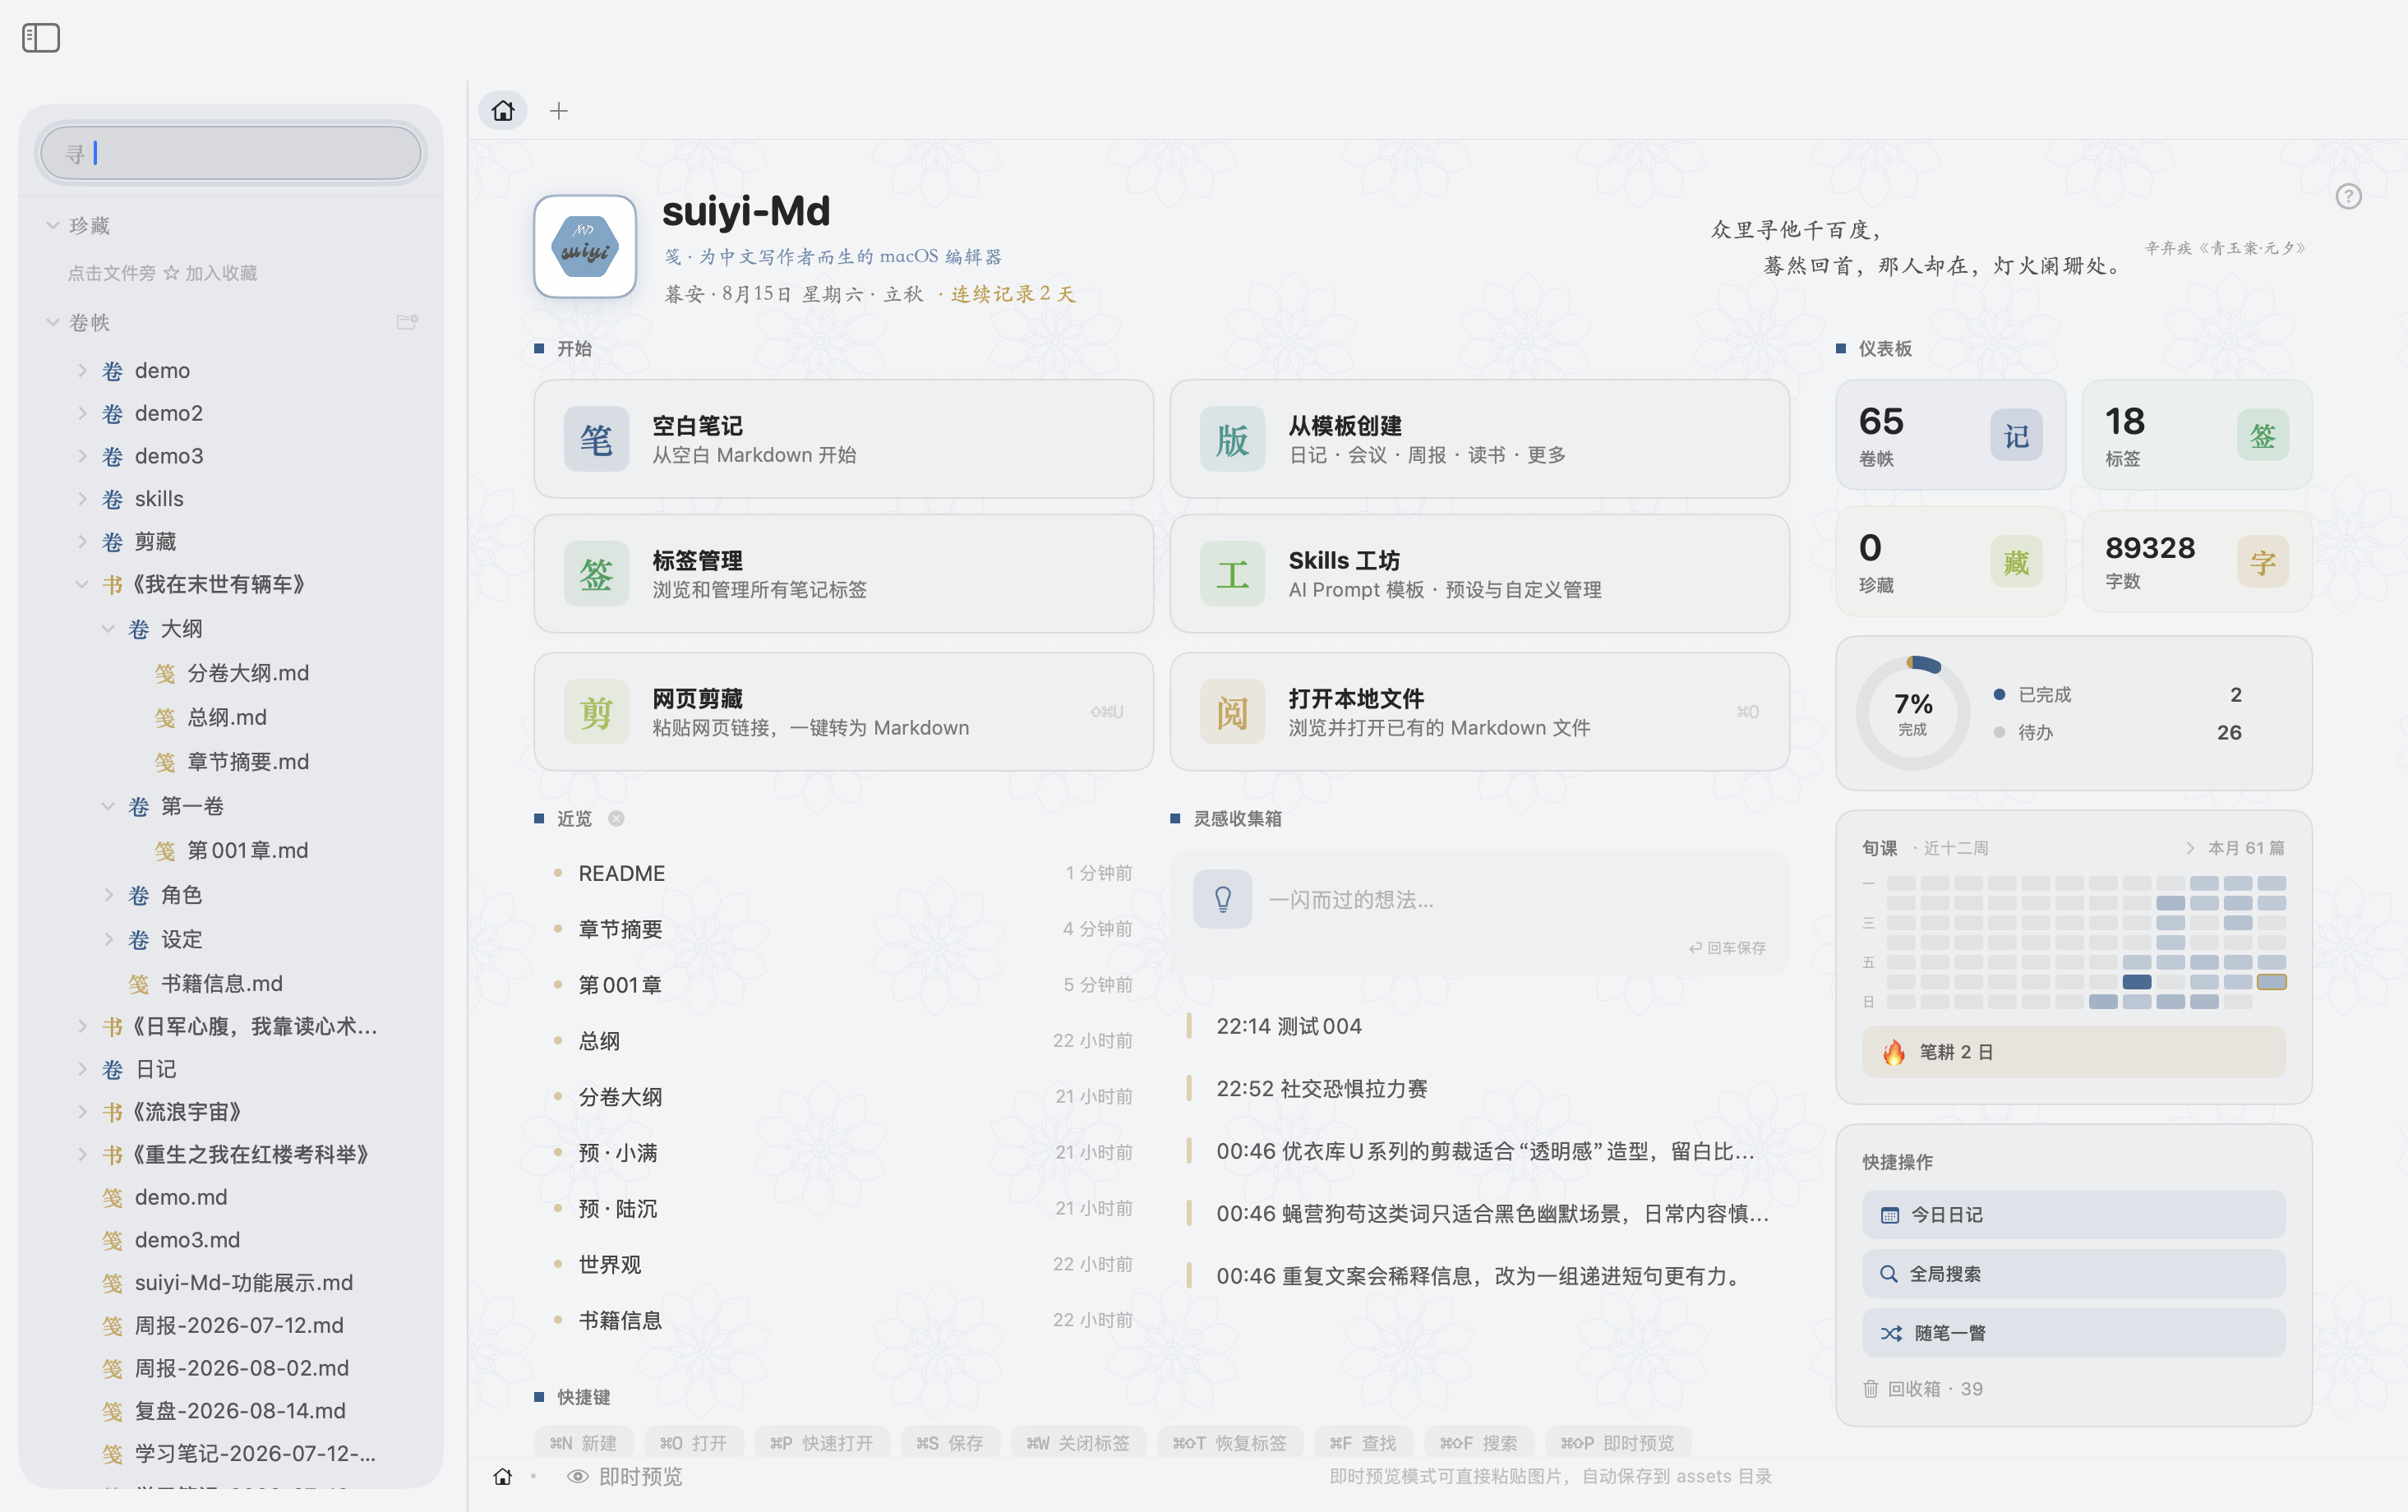Add a new tab with plus
The width and height of the screenshot is (2408, 1512).
(x=559, y=111)
